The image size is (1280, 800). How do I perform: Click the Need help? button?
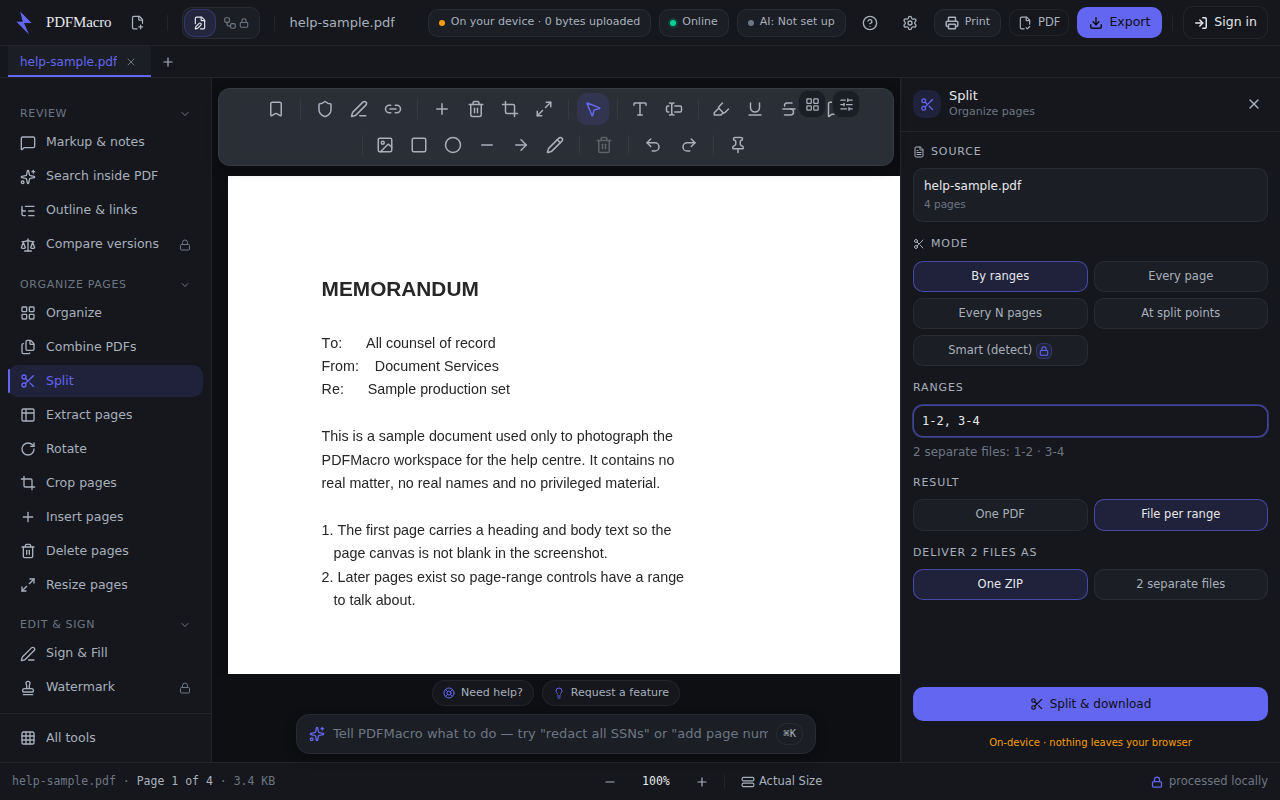483,693
